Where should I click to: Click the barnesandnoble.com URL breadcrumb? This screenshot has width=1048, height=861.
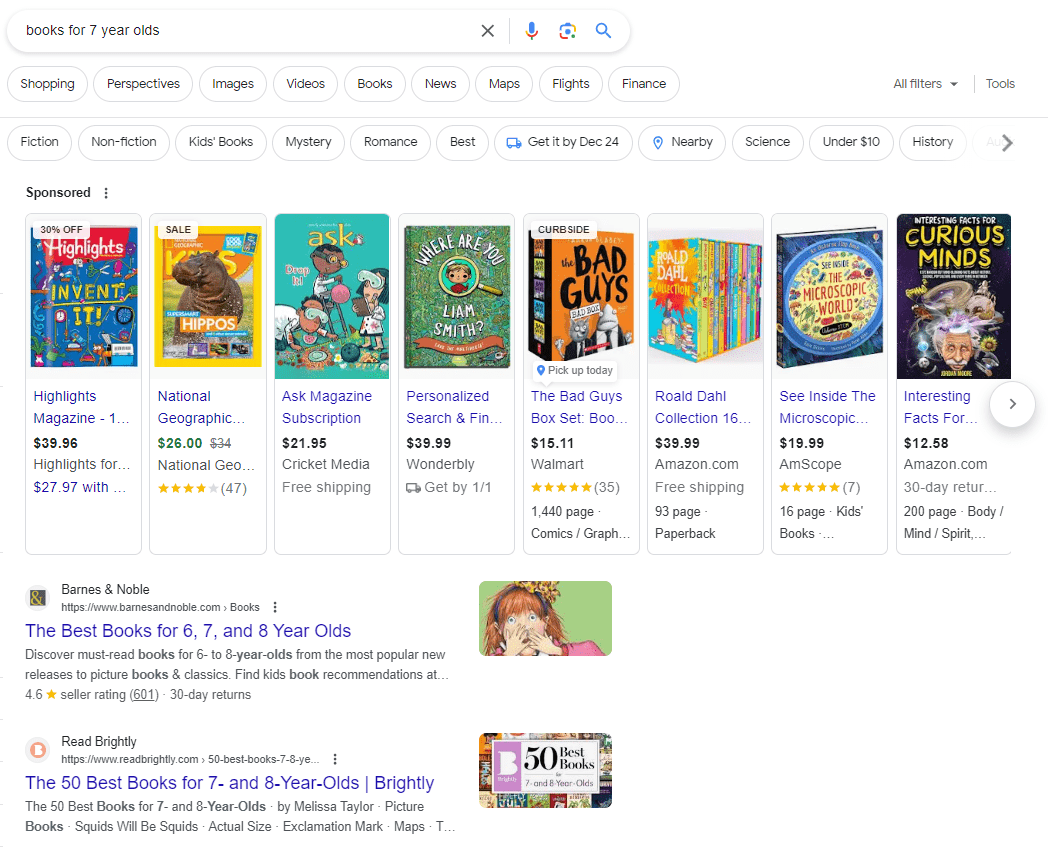[160, 607]
